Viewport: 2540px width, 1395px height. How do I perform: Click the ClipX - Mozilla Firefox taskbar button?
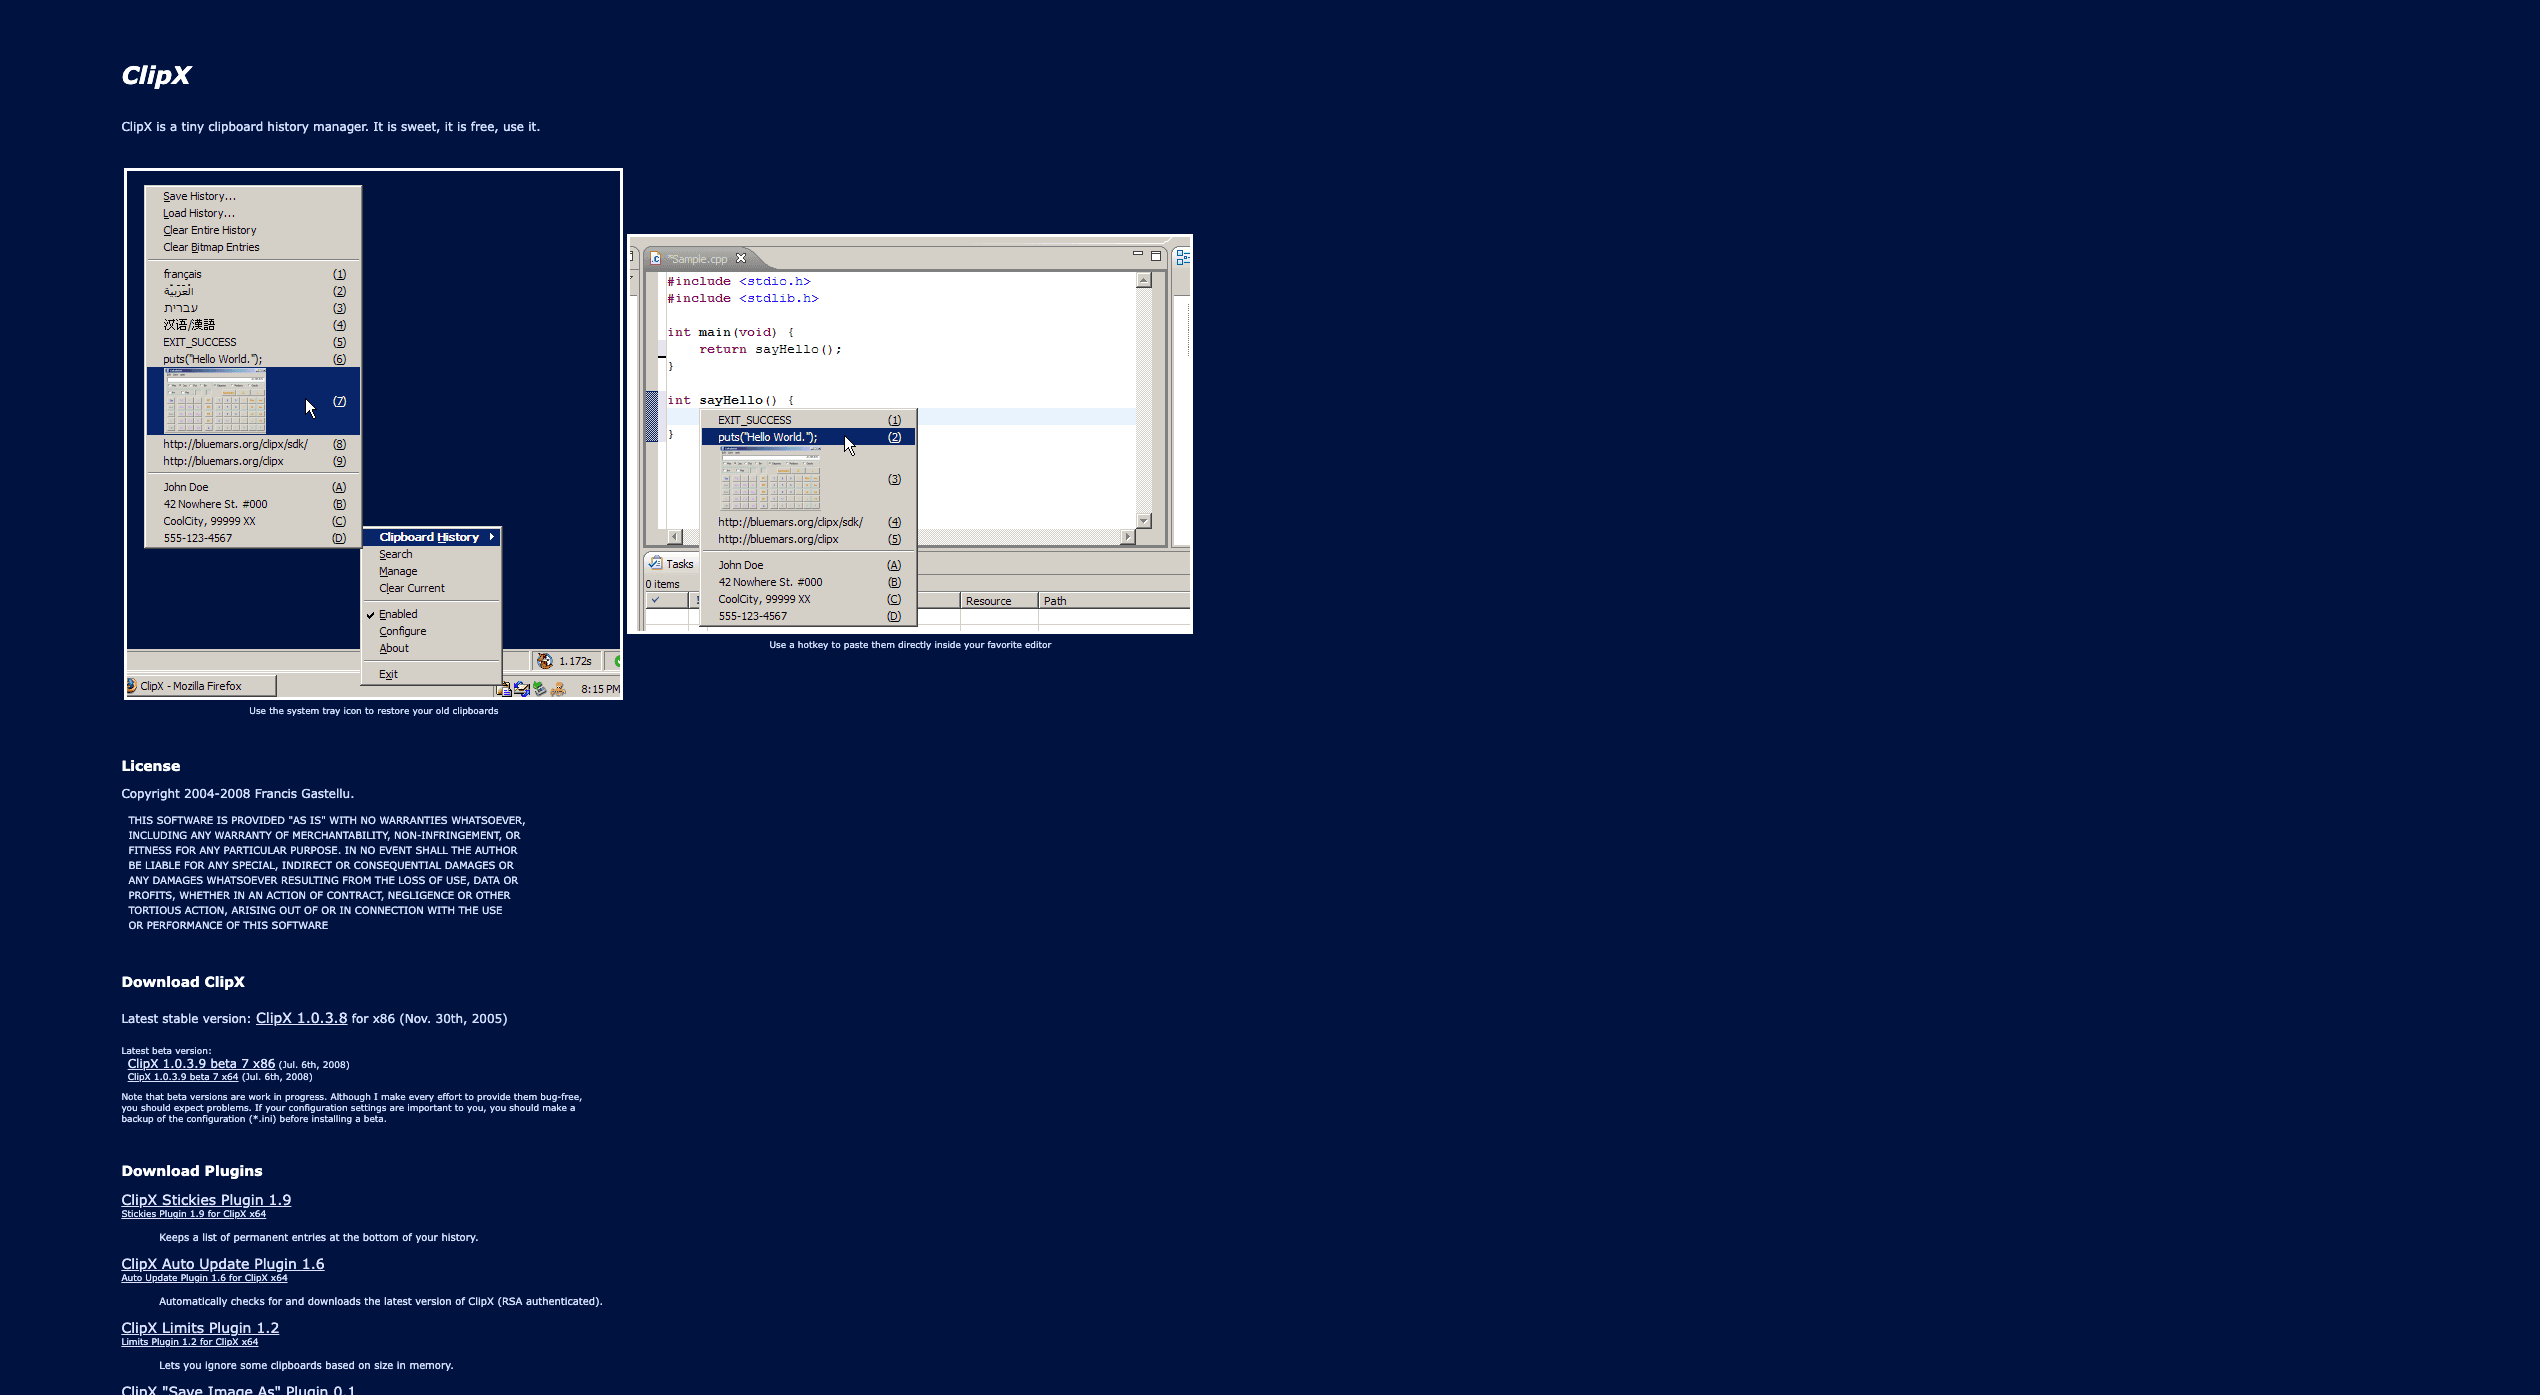coord(200,686)
